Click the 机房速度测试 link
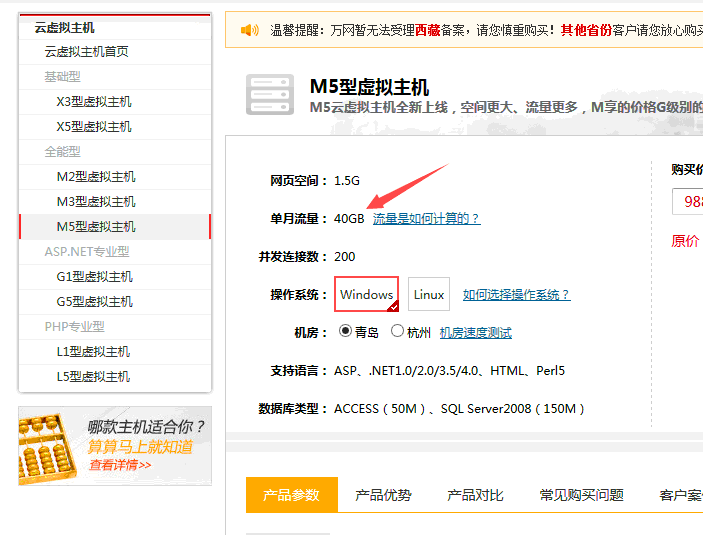The width and height of the screenshot is (703, 535). 475,333
